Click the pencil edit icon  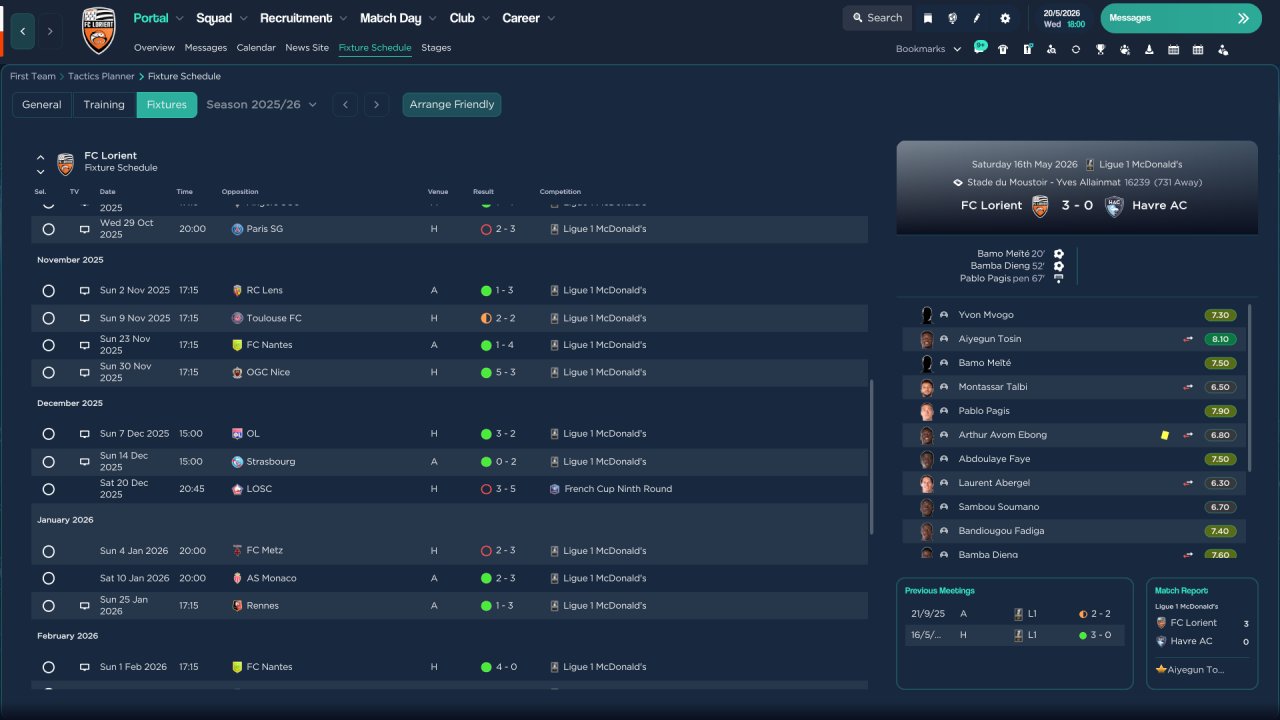[977, 18]
